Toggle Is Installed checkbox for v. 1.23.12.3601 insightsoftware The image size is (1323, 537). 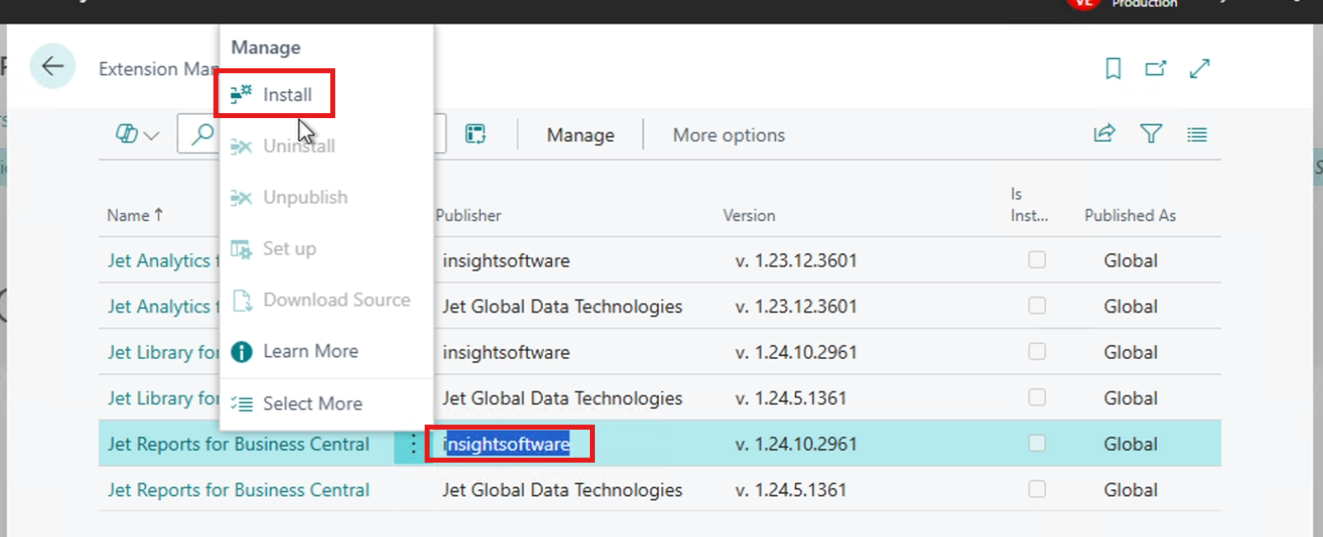1037,260
